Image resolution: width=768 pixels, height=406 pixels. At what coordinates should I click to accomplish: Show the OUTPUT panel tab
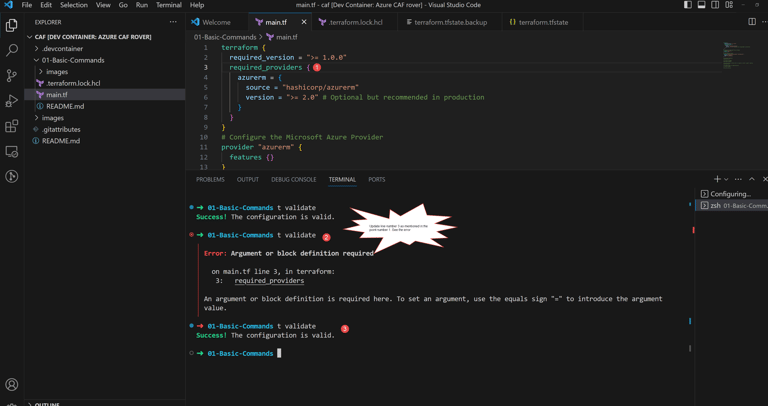pyautogui.click(x=248, y=180)
